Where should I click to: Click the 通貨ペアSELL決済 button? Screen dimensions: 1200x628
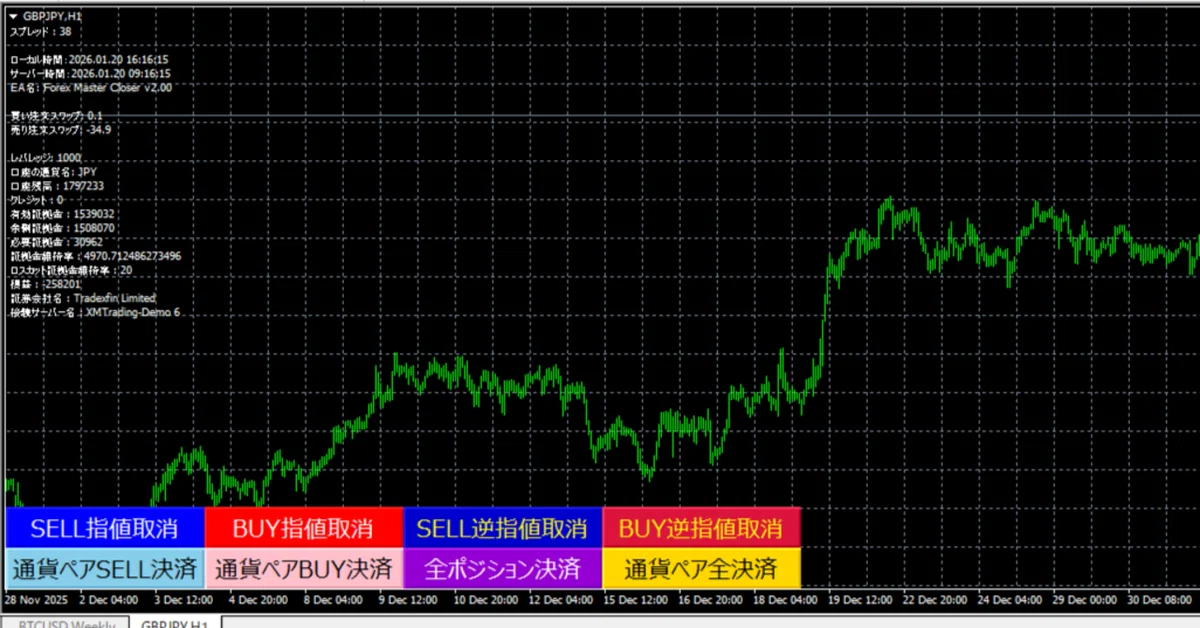[x=104, y=568]
